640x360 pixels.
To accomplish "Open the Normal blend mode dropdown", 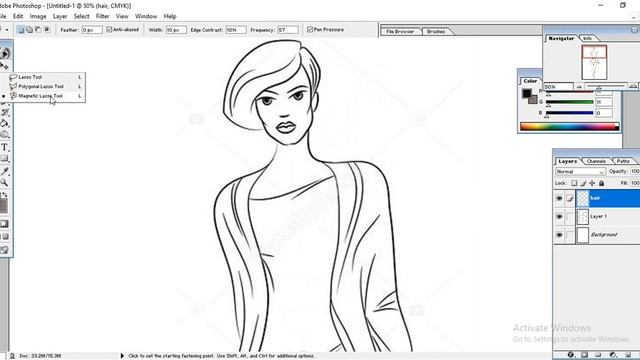I will [x=580, y=171].
